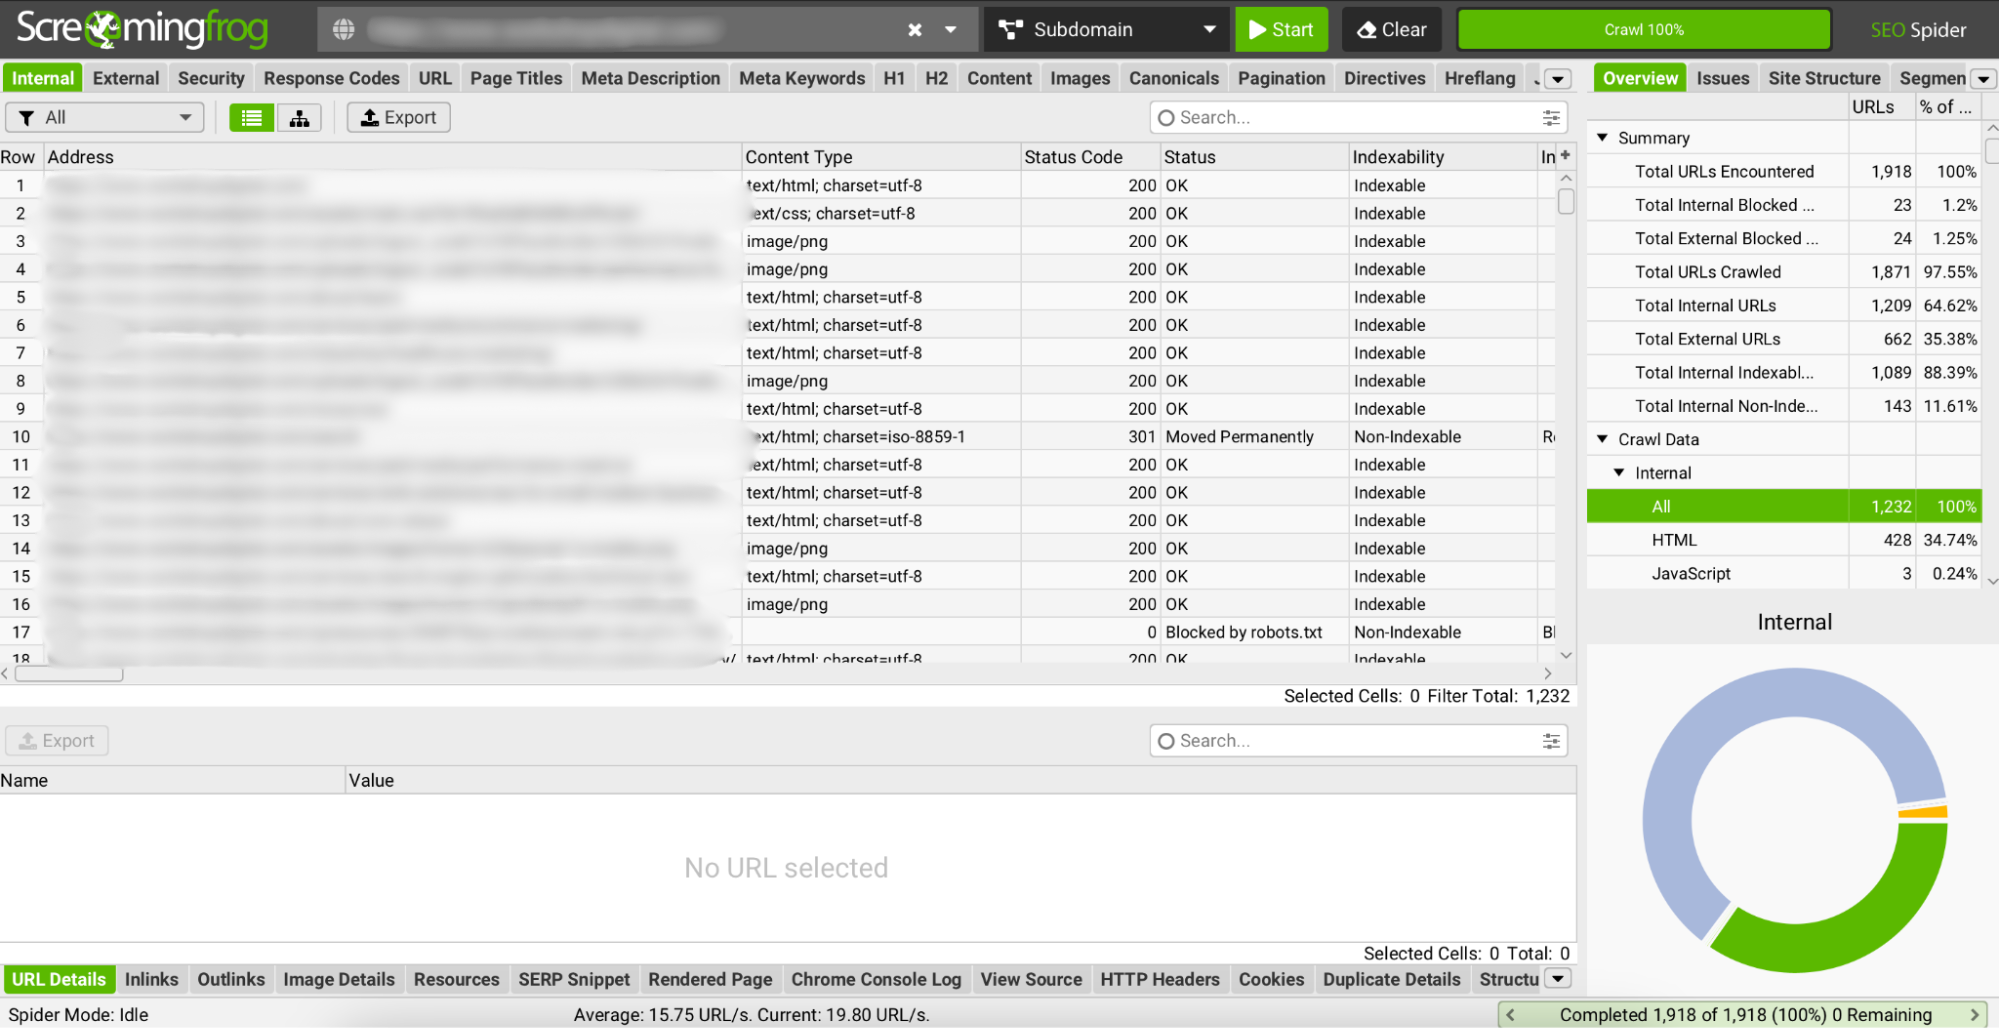Click the upper table horizontal scrollbar
1999x1028 pixels.
(69, 674)
